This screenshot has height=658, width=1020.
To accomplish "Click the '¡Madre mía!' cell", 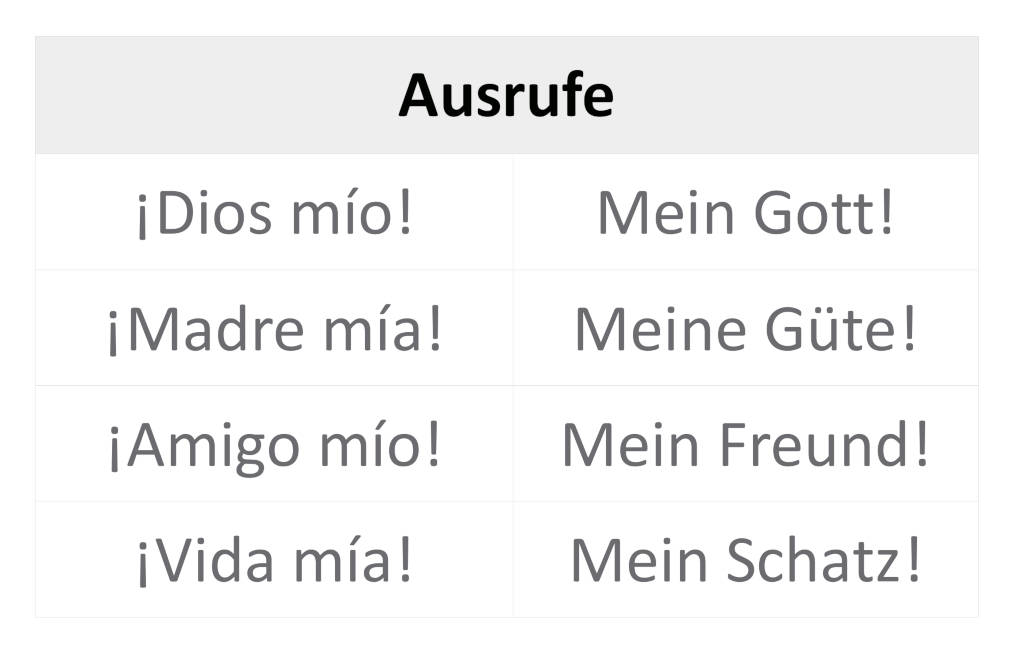I will 274,329.
